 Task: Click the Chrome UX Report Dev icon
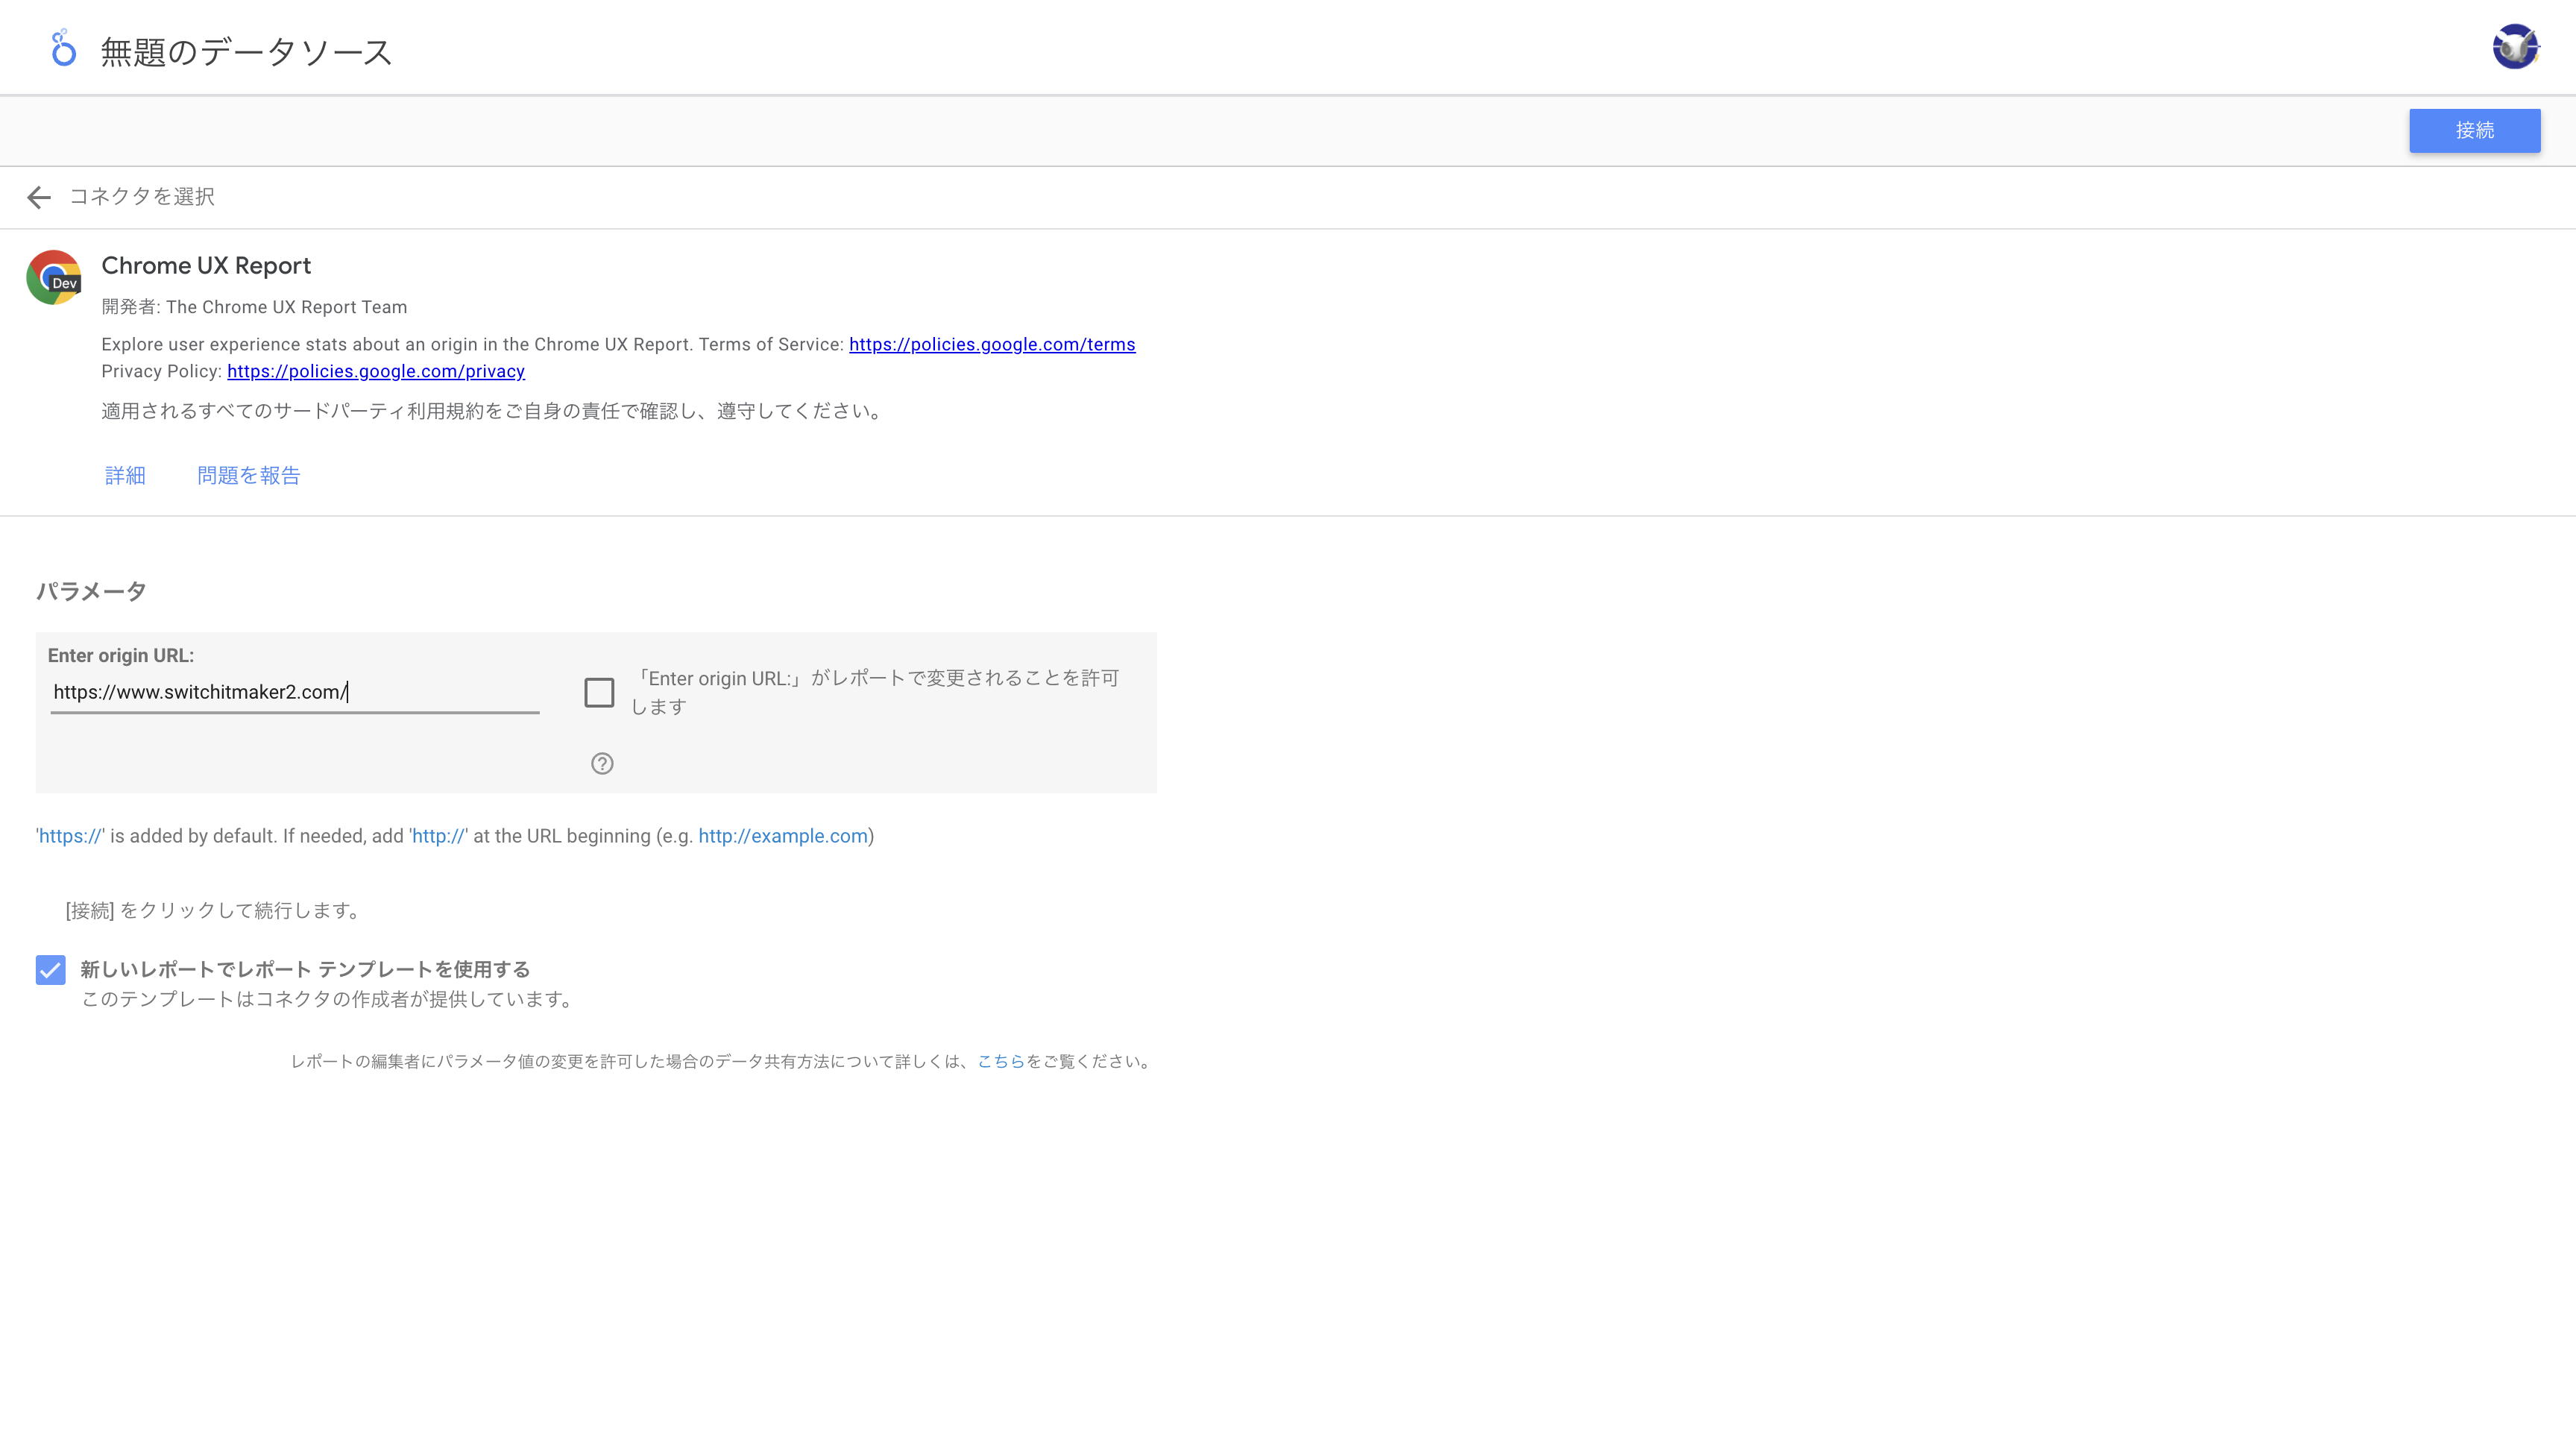(54, 277)
